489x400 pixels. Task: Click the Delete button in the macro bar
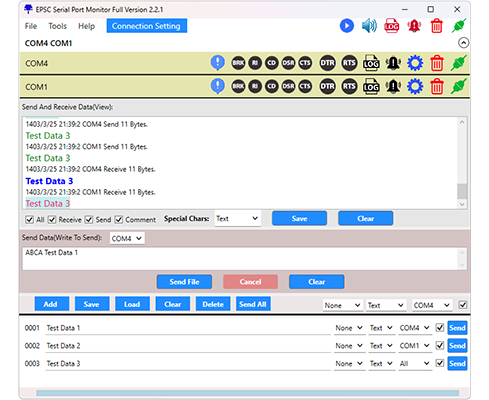pos(213,304)
